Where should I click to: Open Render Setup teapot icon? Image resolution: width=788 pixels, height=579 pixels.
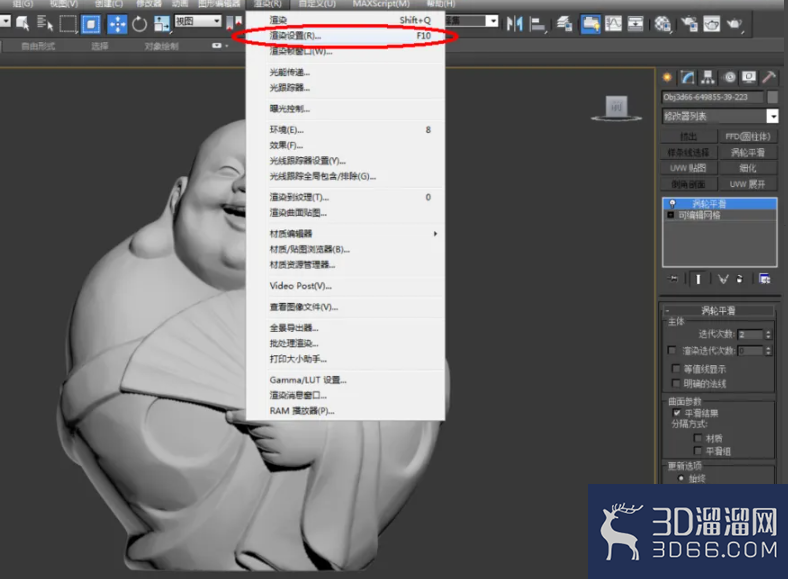coord(690,24)
